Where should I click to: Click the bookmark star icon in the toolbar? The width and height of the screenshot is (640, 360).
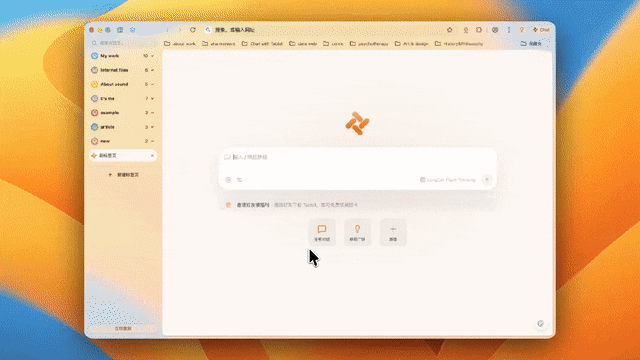point(450,30)
